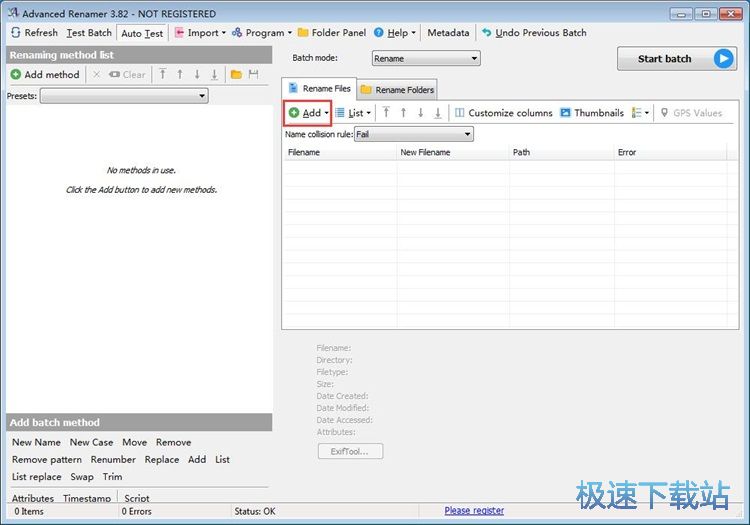Add Swap batch method
This screenshot has width=750, height=525.
(x=82, y=477)
